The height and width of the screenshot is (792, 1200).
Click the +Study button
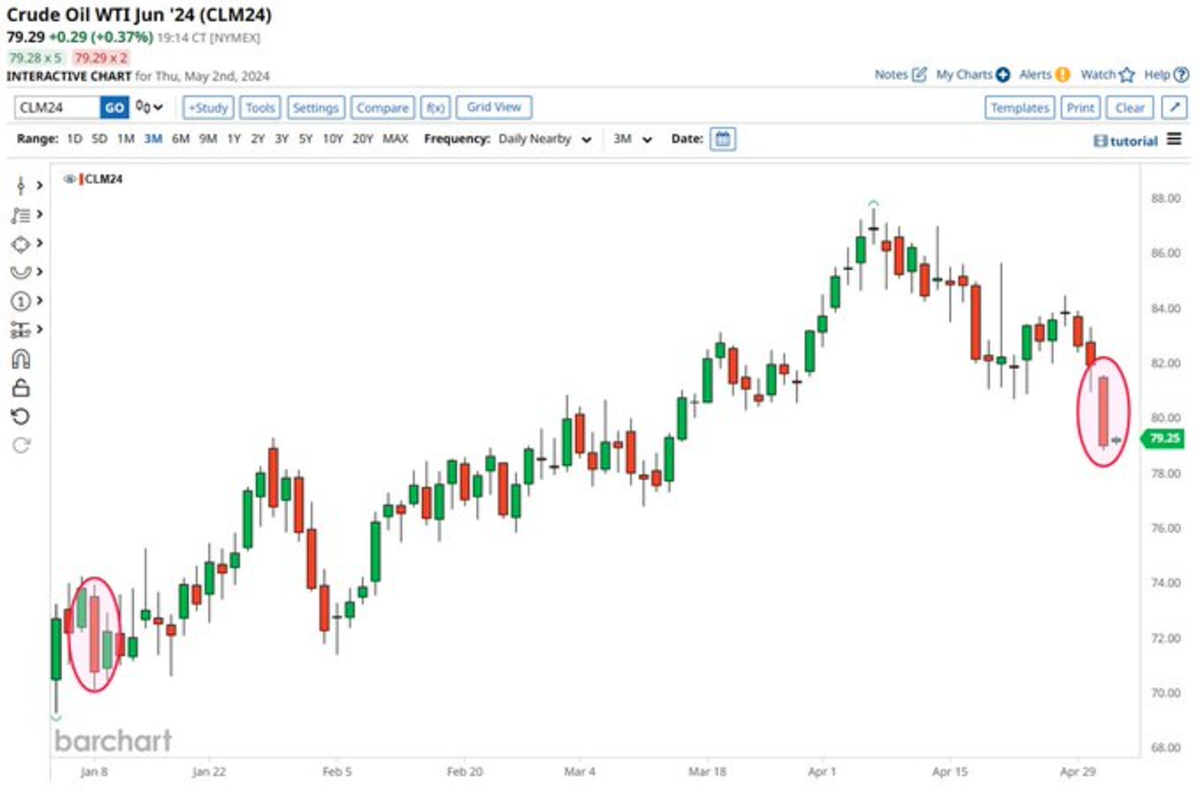tap(208, 108)
